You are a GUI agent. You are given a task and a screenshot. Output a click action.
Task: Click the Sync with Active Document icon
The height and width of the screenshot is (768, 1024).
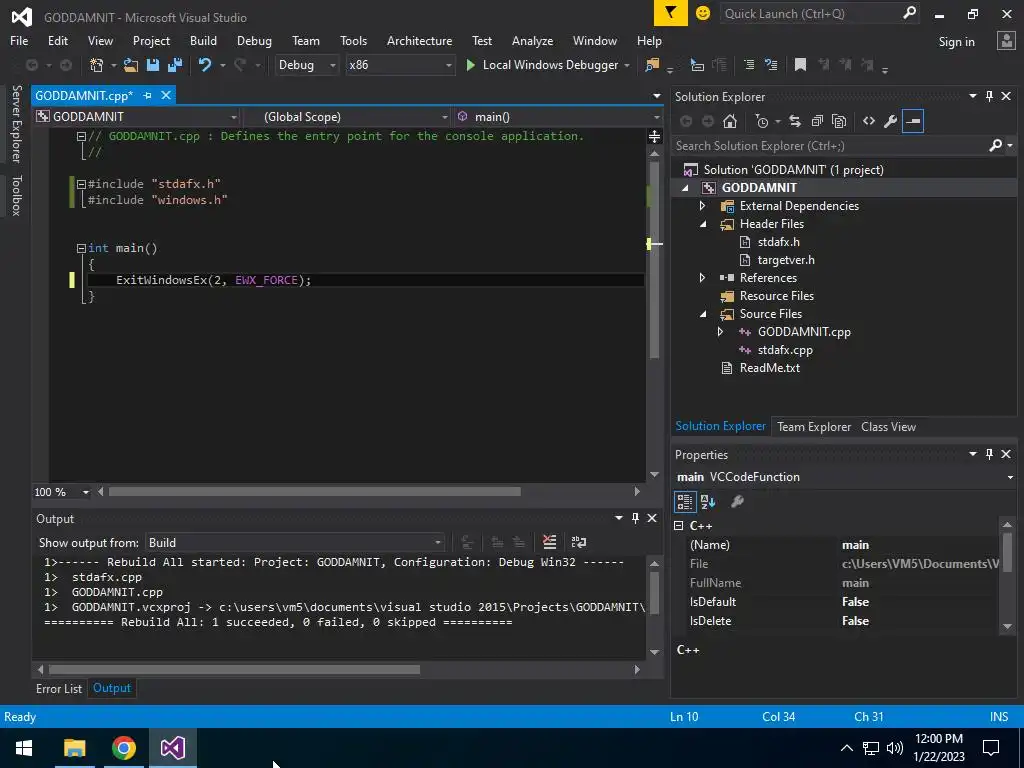coord(795,121)
